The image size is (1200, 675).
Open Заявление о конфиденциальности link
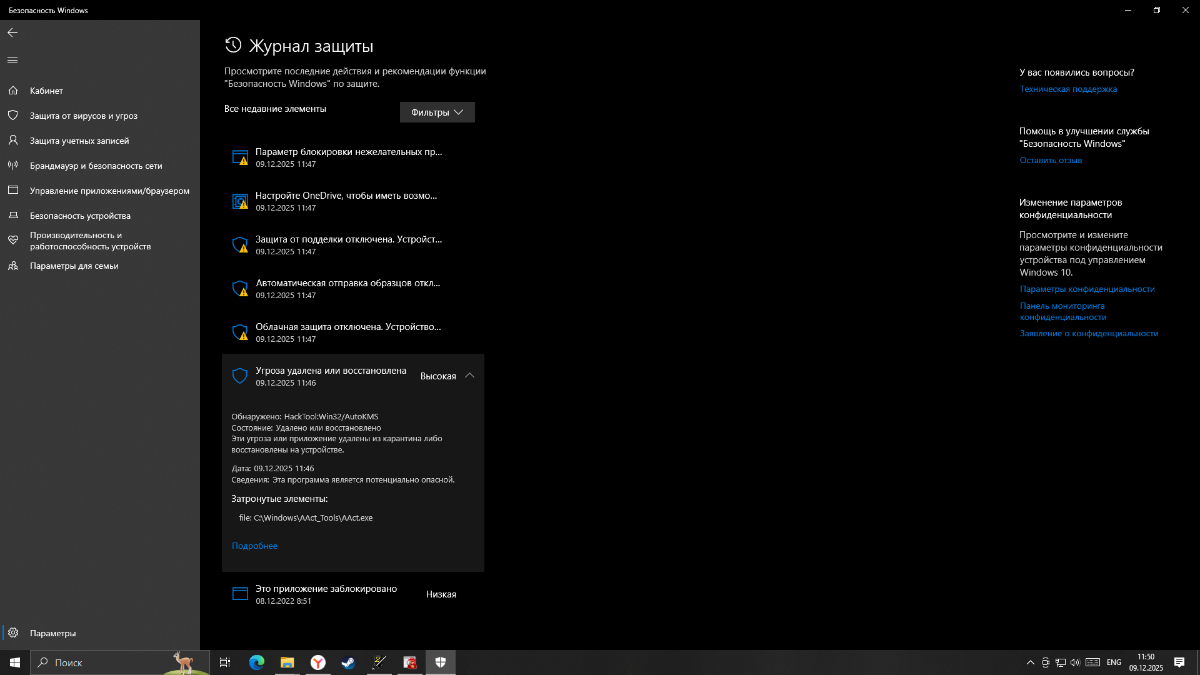pos(1089,333)
